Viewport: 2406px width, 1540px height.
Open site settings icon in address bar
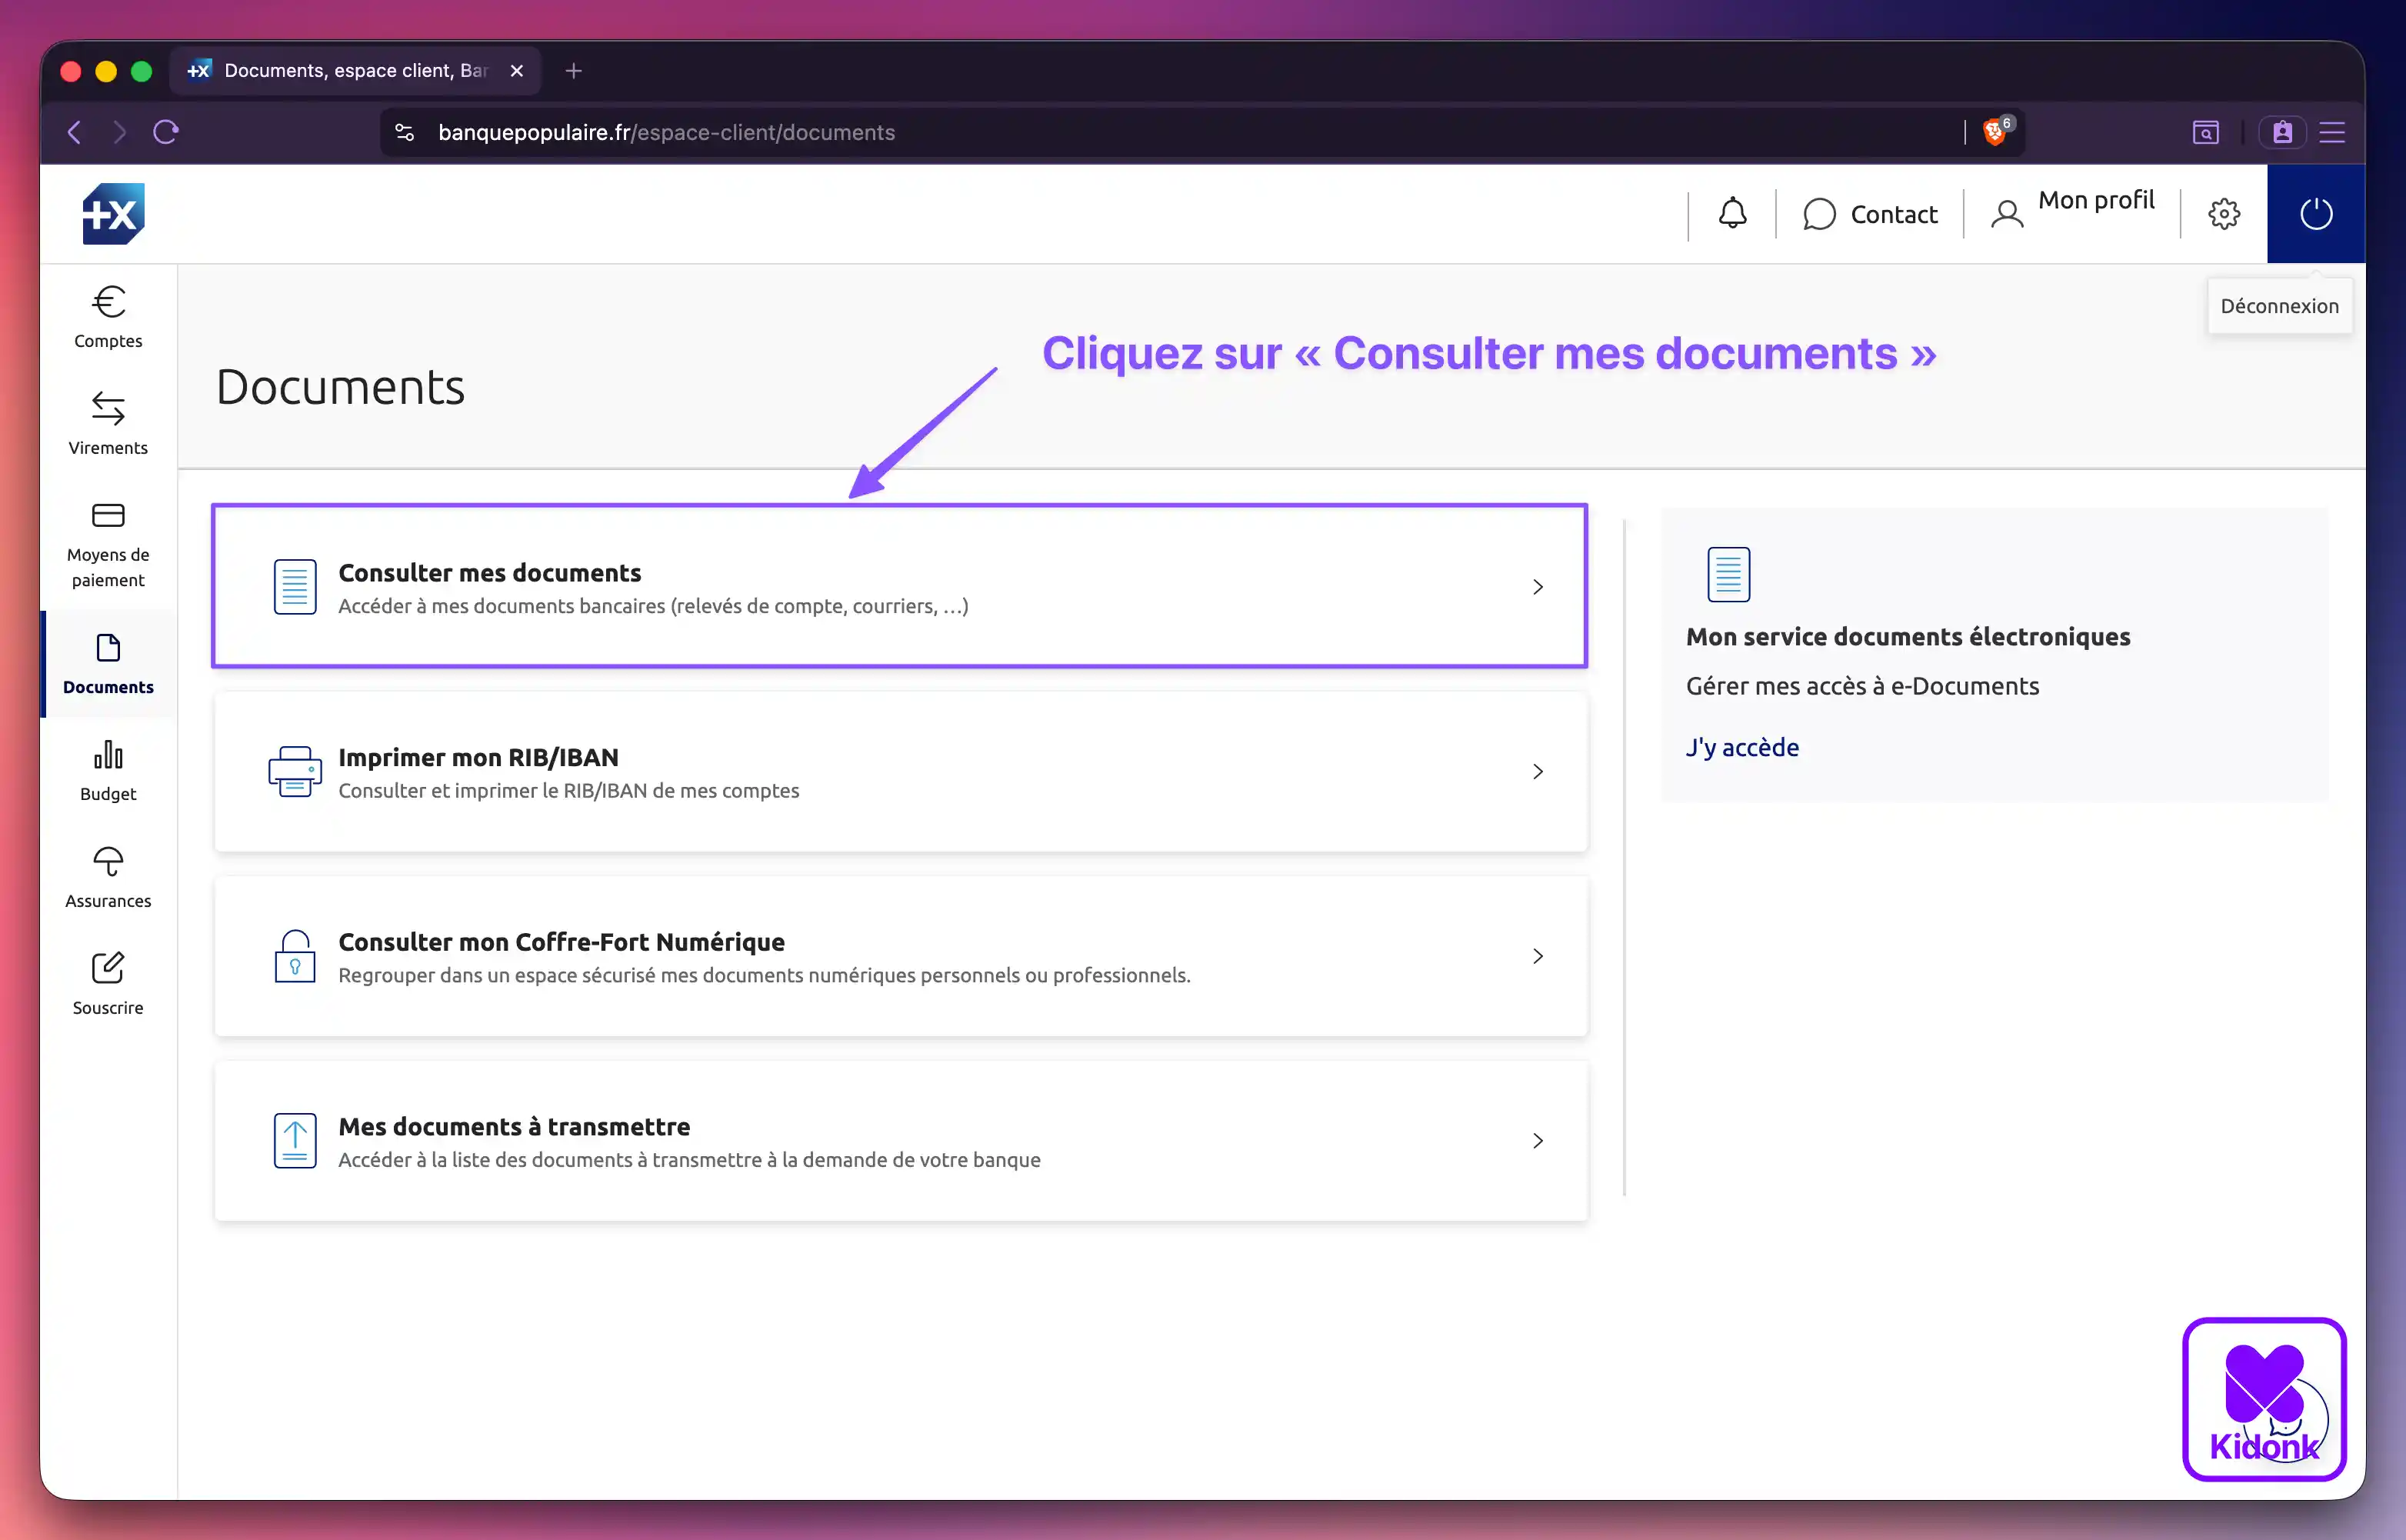405,132
